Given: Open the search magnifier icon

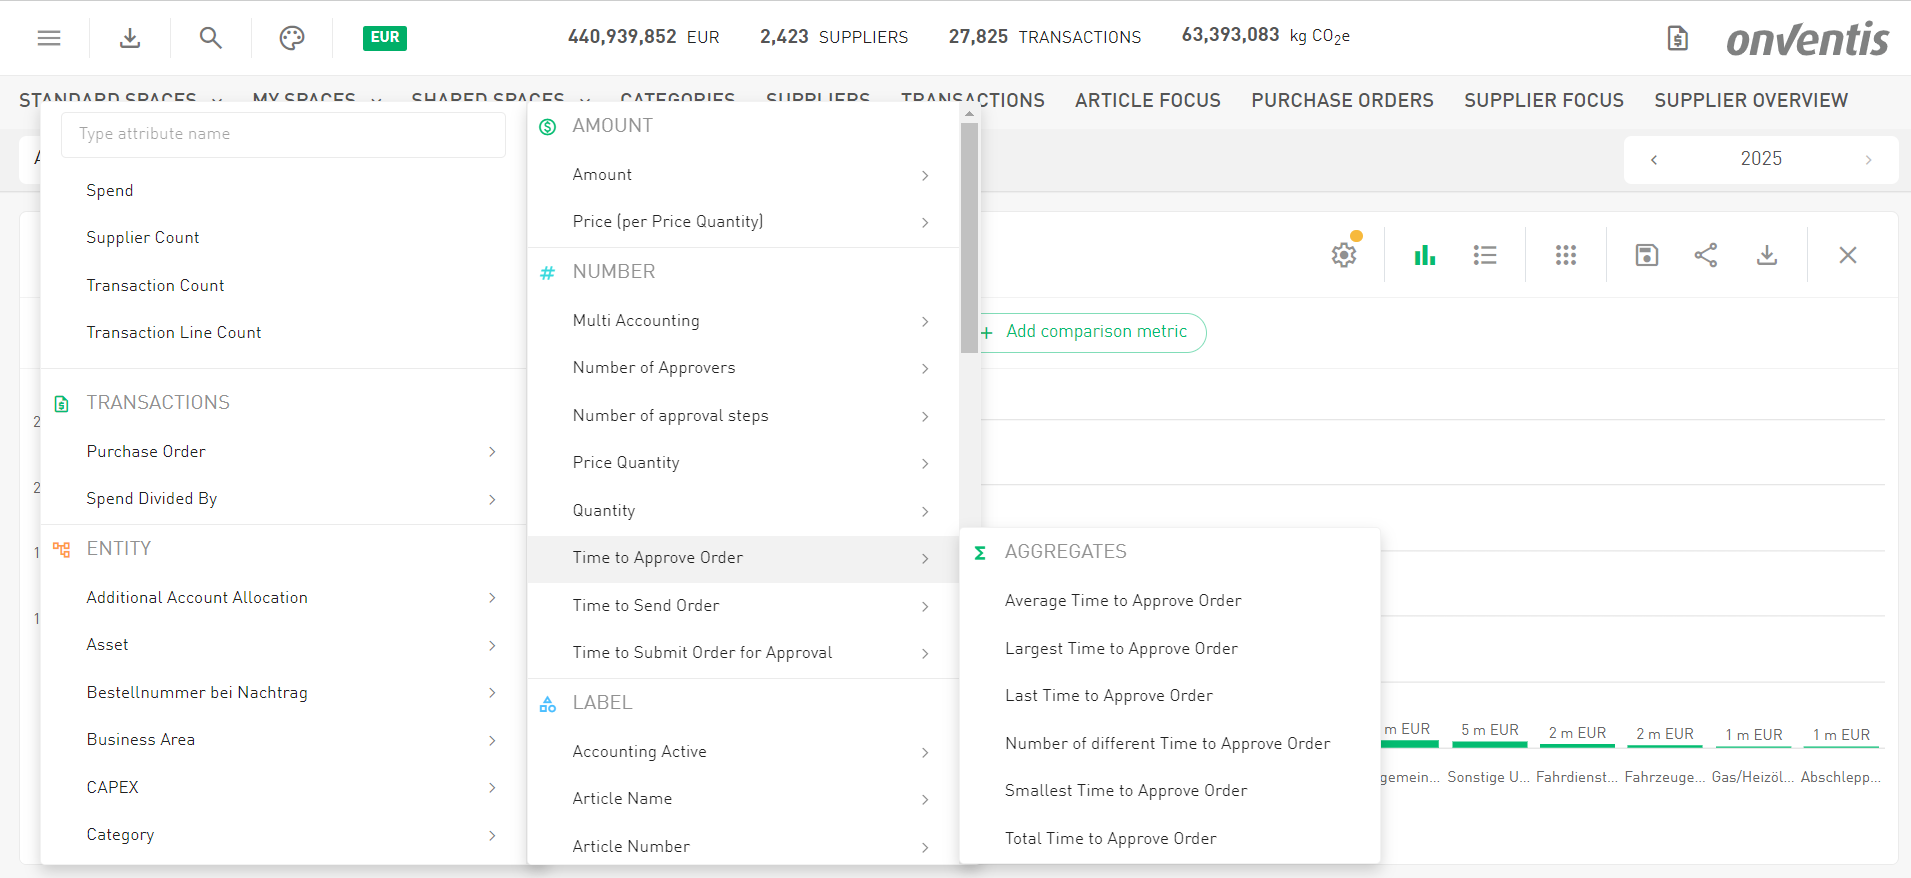Looking at the screenshot, I should tap(210, 38).
